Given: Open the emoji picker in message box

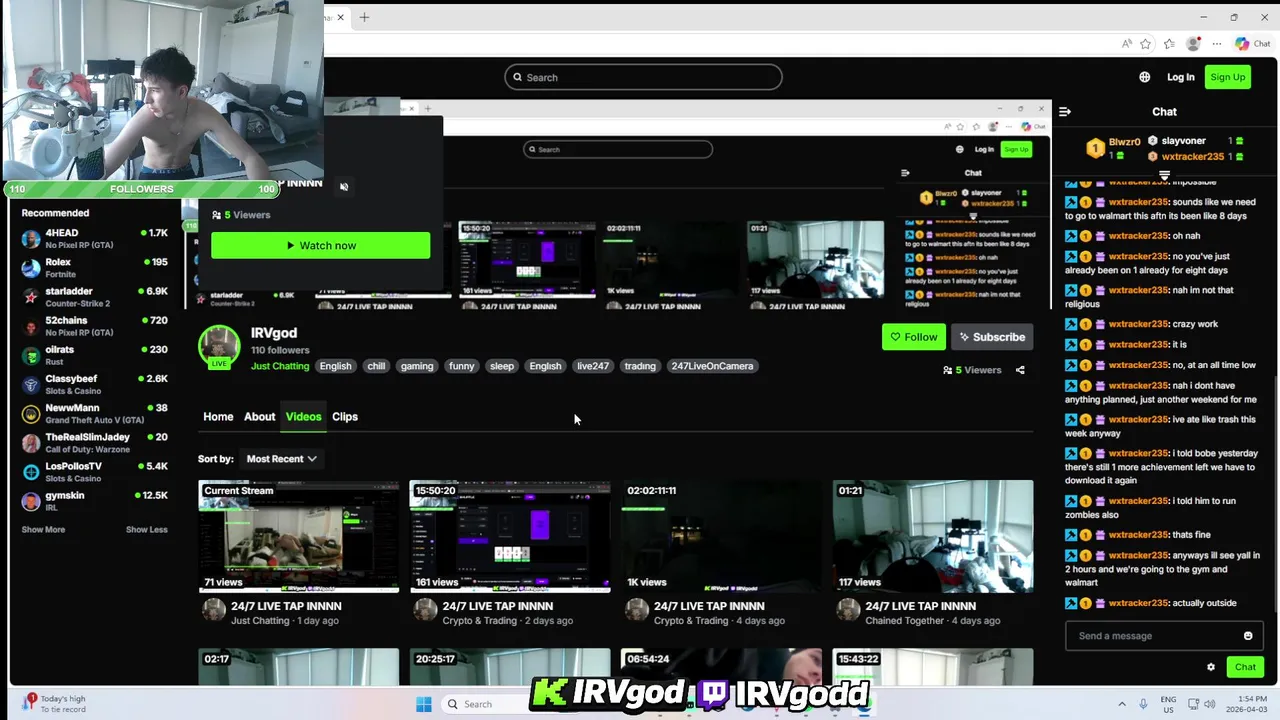Looking at the screenshot, I should pos(1248,636).
